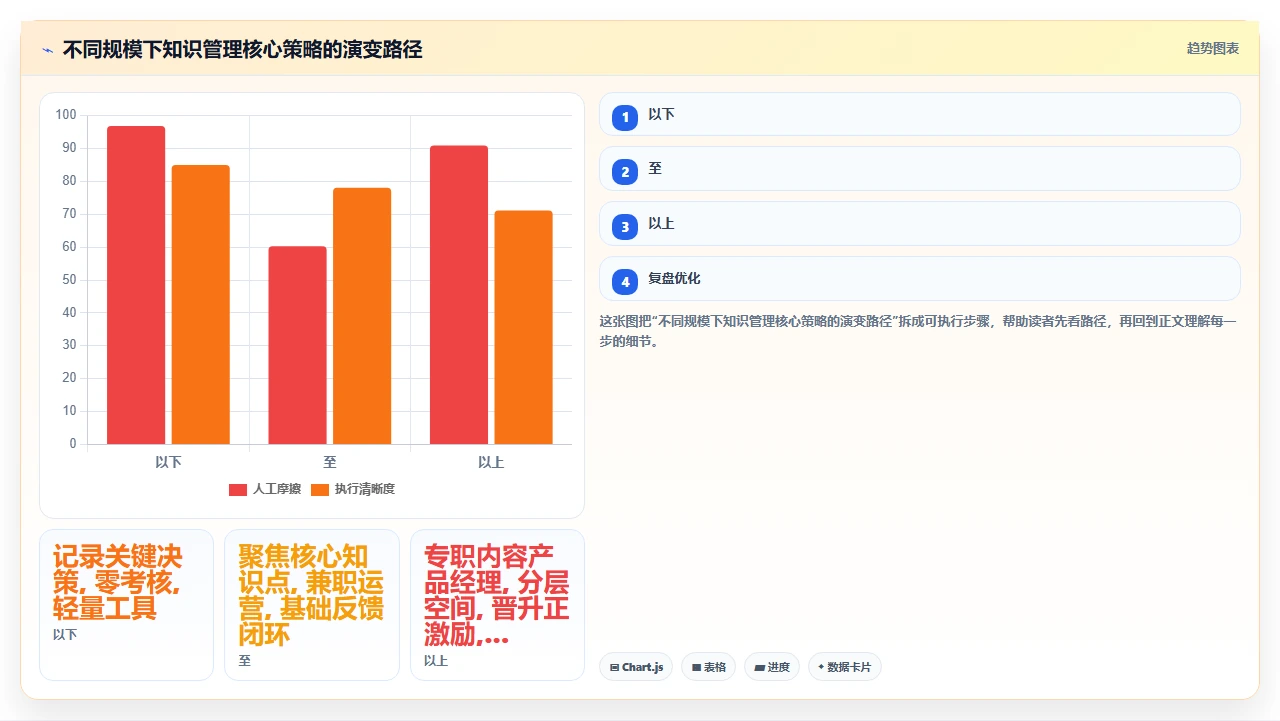Screen dimensions: 1280x721
Task: Click the trend icon beside the title
Action: click(x=47, y=50)
